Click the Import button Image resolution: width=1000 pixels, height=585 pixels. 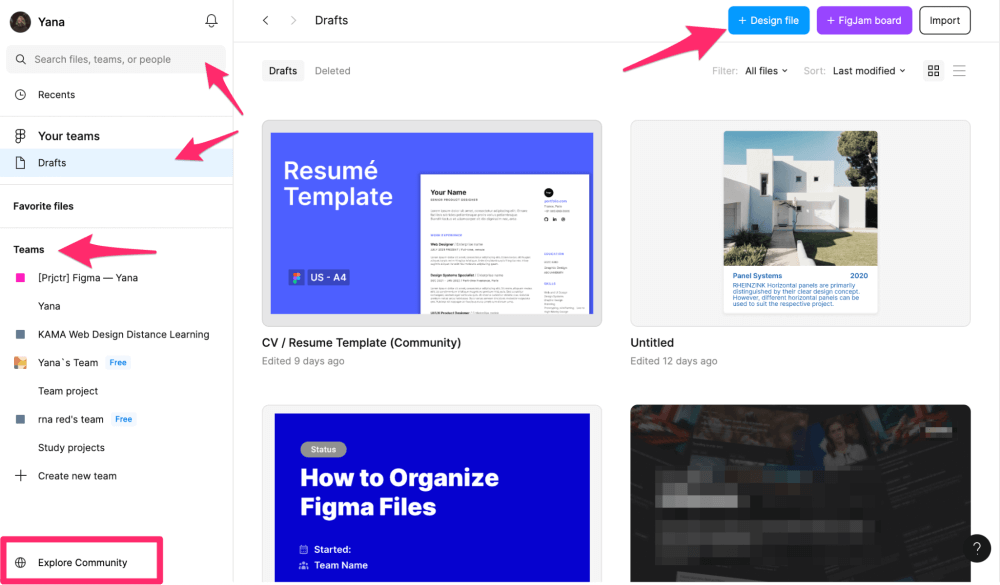pos(944,20)
